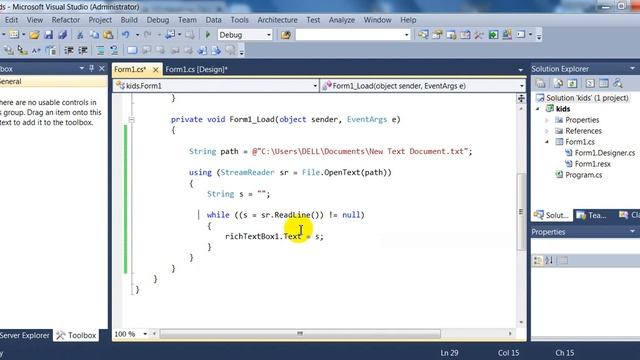
Task: Click Refresh icon in Solution Explorer toolbar
Action: 572,83
